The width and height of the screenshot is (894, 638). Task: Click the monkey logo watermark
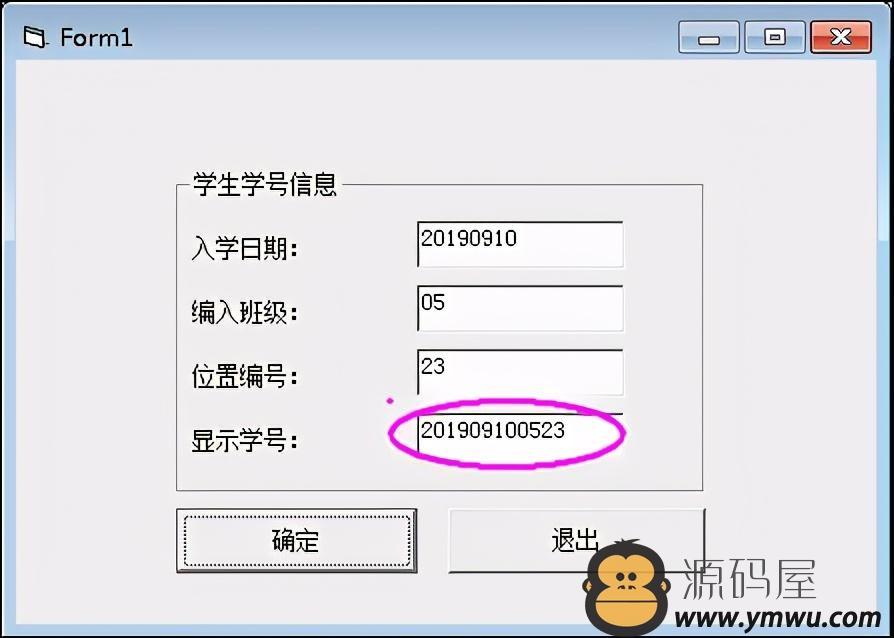[x=626, y=588]
